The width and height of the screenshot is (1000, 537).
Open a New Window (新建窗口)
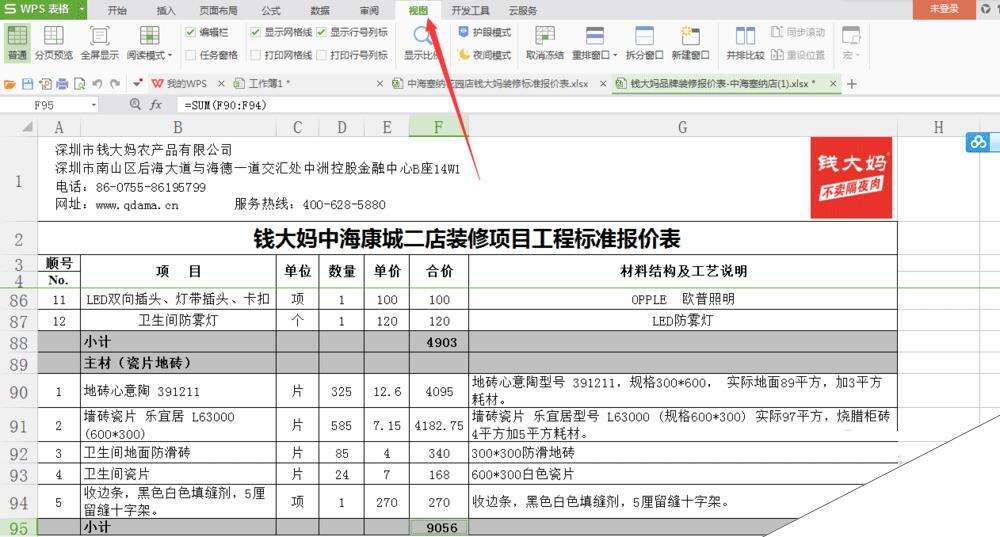[x=690, y=42]
